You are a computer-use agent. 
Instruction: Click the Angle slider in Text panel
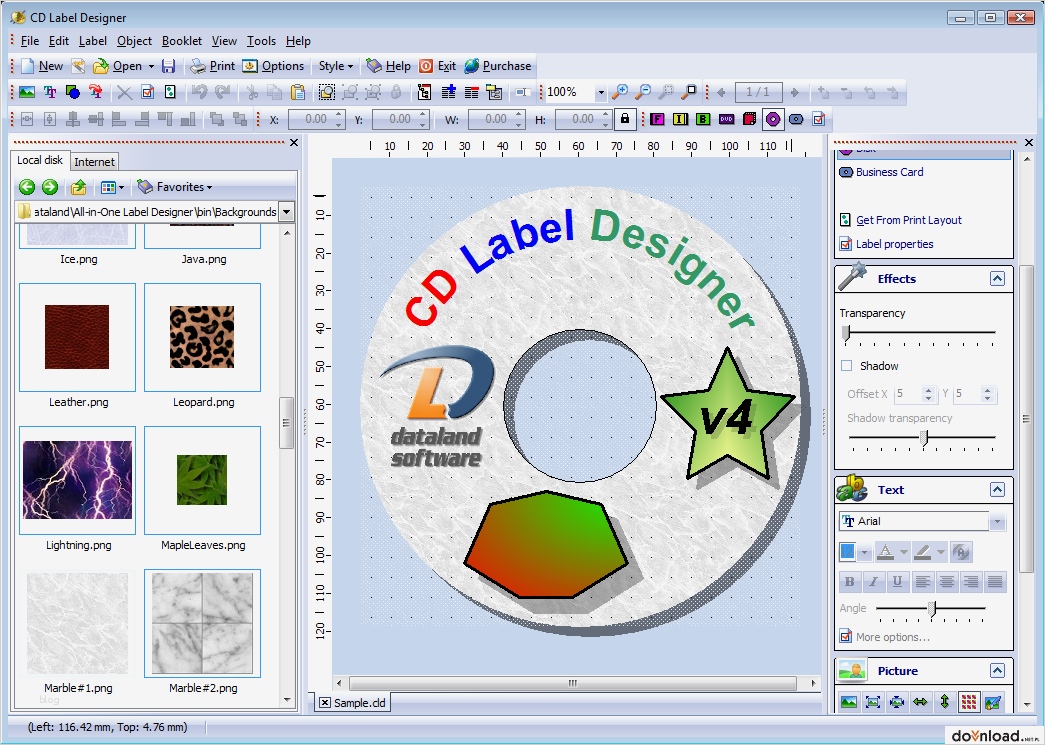(931, 609)
